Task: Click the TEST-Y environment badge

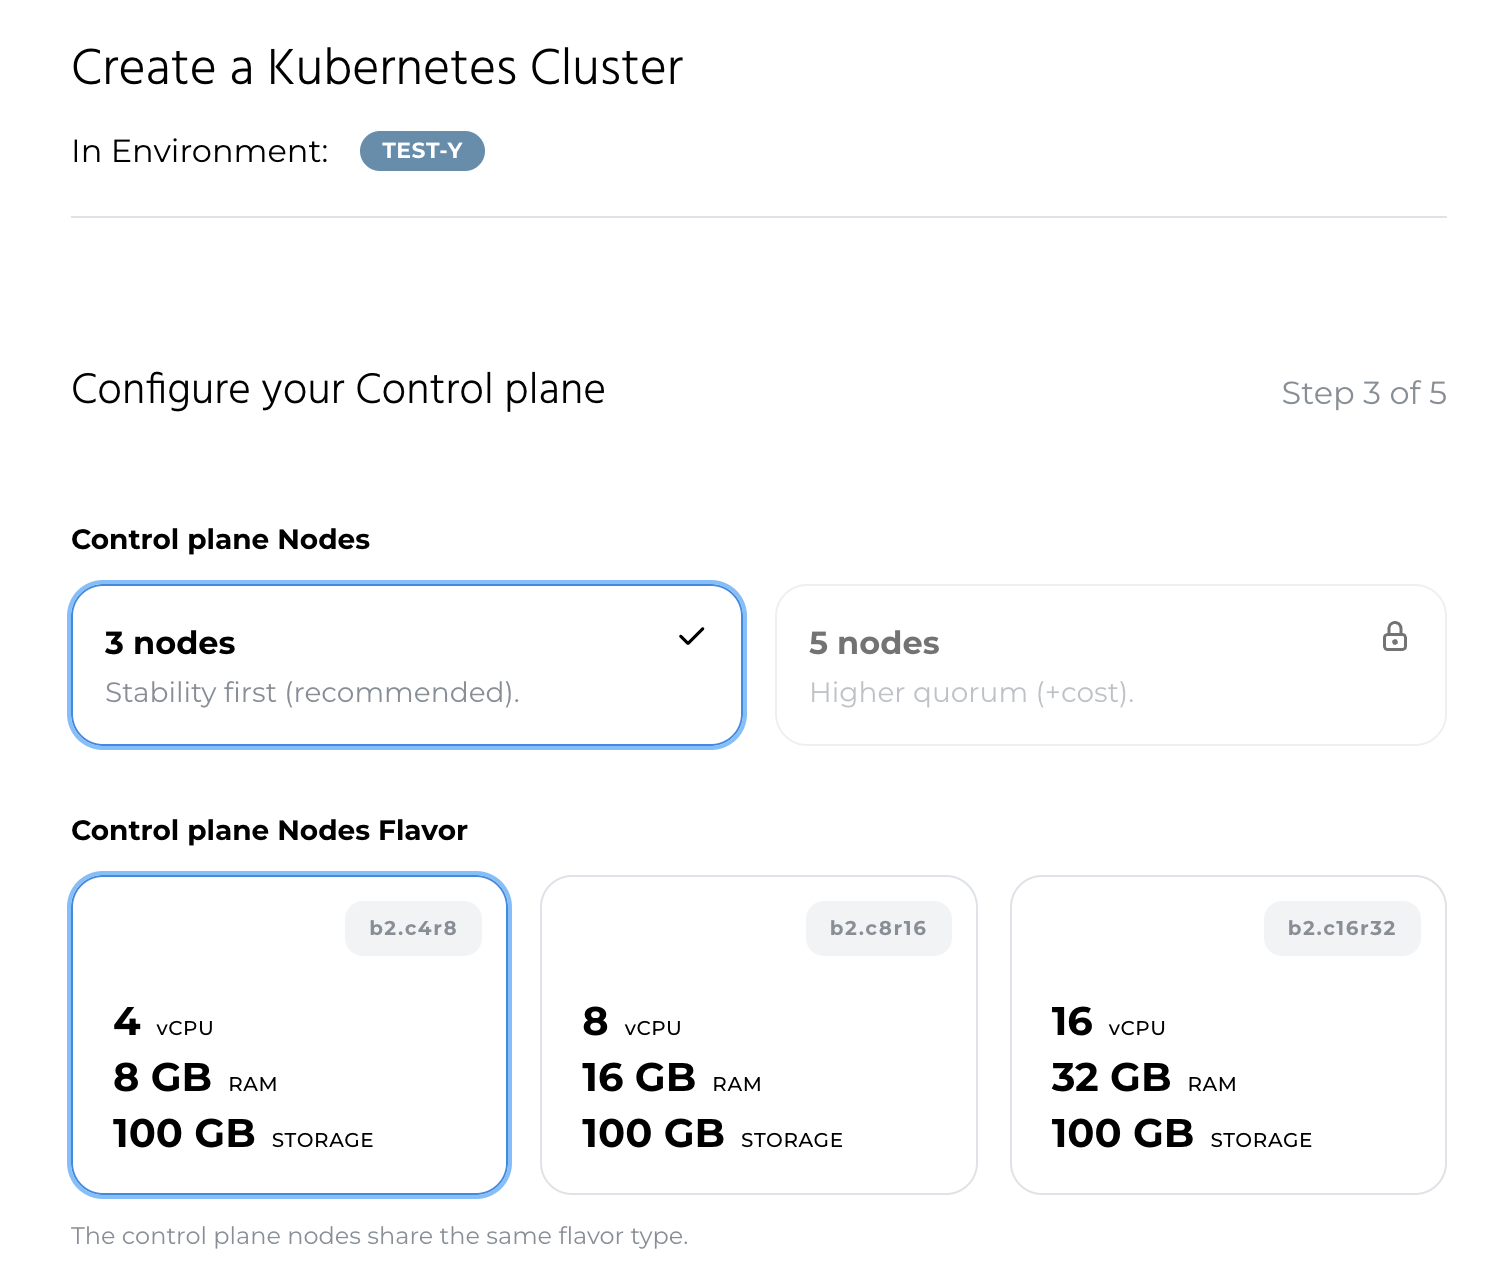Action: (x=422, y=151)
